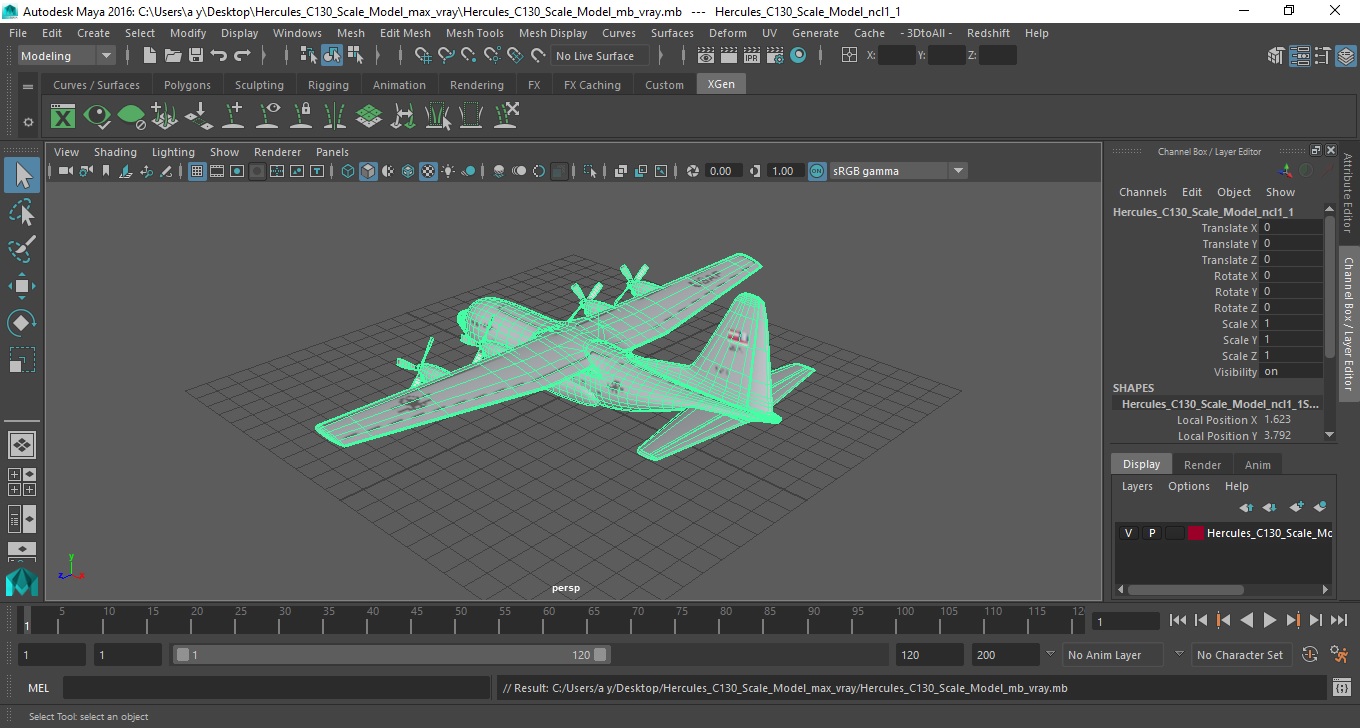Select the Select Tool arrow in toolbox
Screen dimensions: 1360x728
click(x=22, y=176)
